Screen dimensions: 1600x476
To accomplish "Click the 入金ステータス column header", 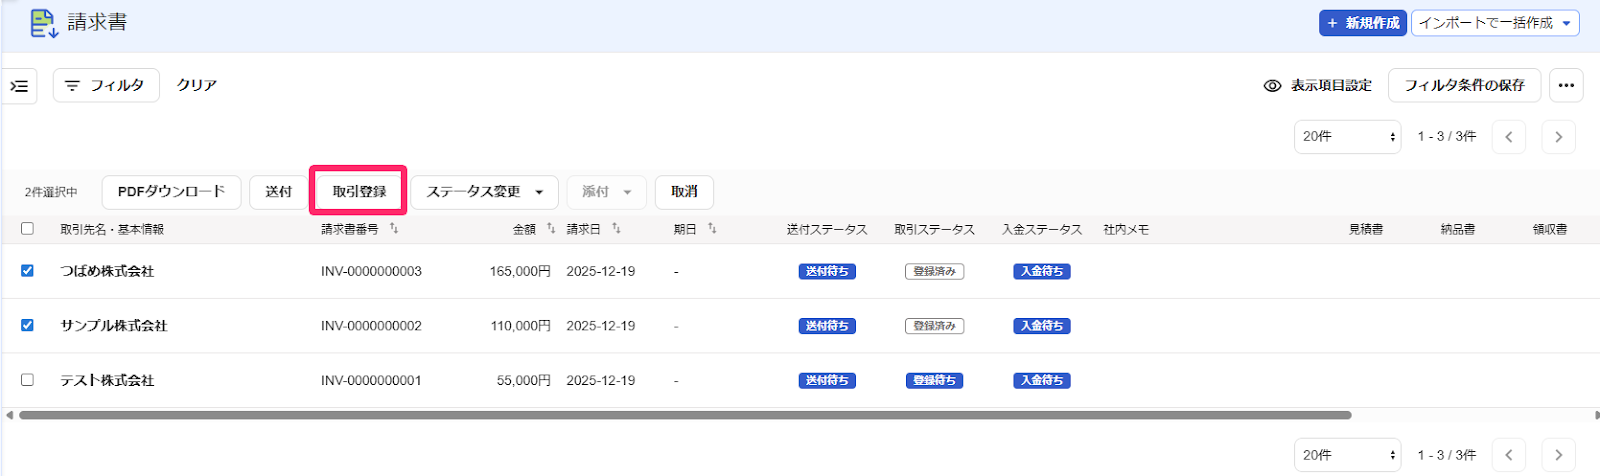I will (x=1042, y=229).
